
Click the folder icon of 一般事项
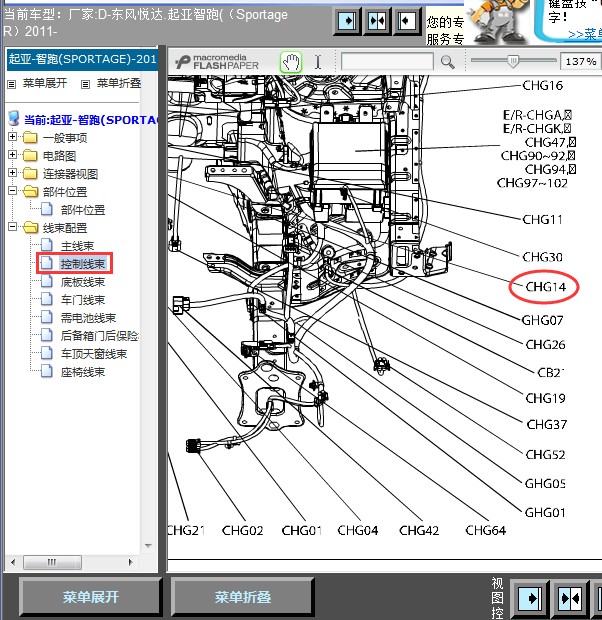(x=30, y=138)
